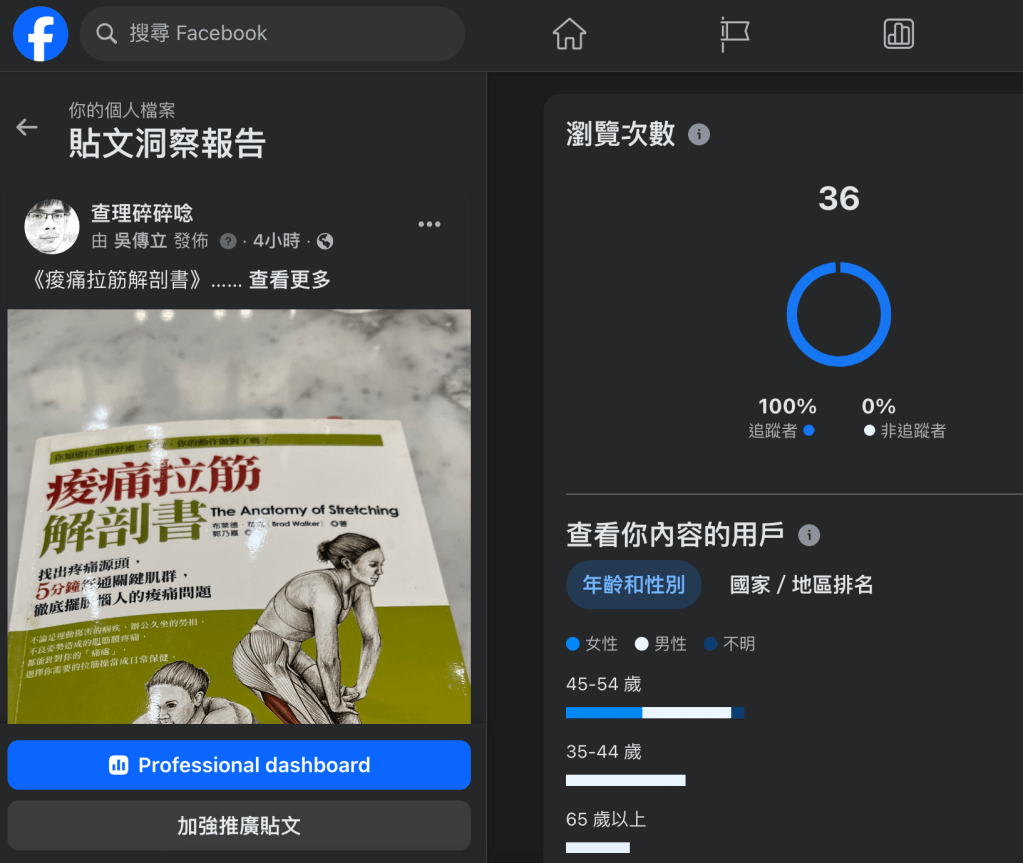
Task: Click in the 搜尋 Facebook search field
Action: [290, 34]
